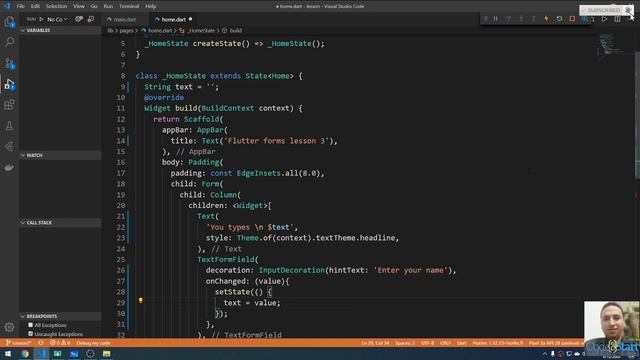Open the Selection menu

pos(56,6)
